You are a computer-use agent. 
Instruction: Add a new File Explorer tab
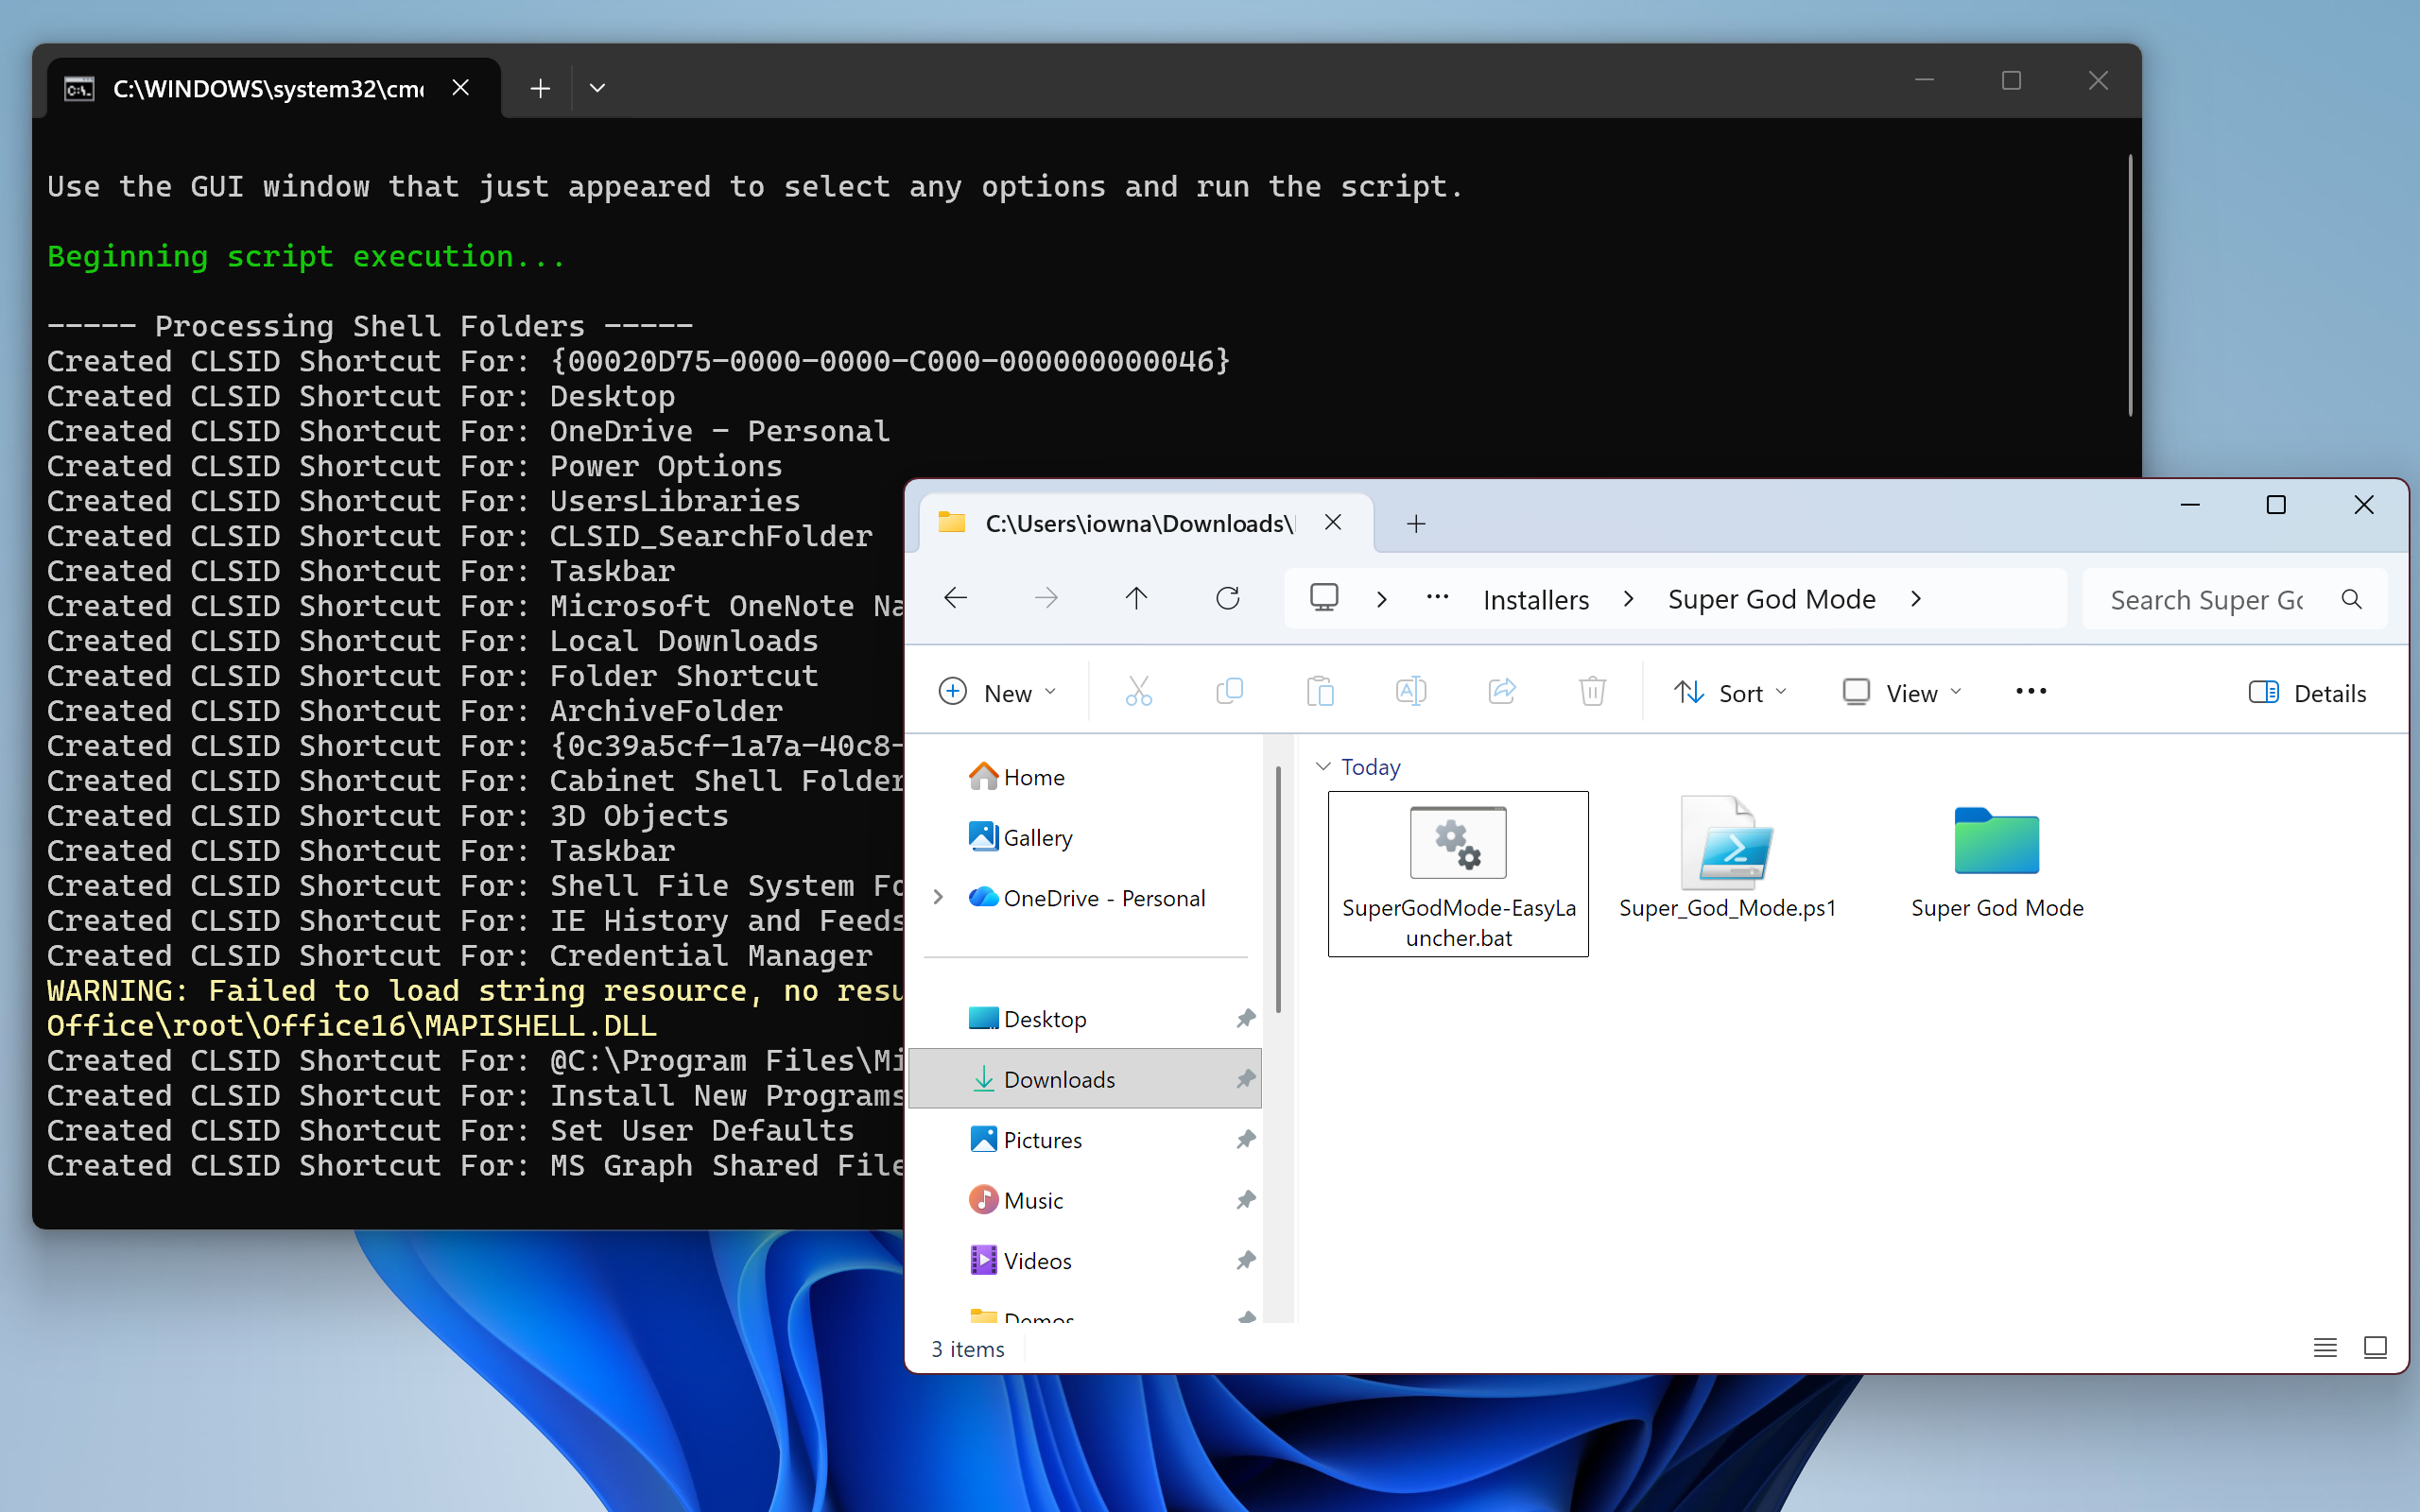point(1416,523)
